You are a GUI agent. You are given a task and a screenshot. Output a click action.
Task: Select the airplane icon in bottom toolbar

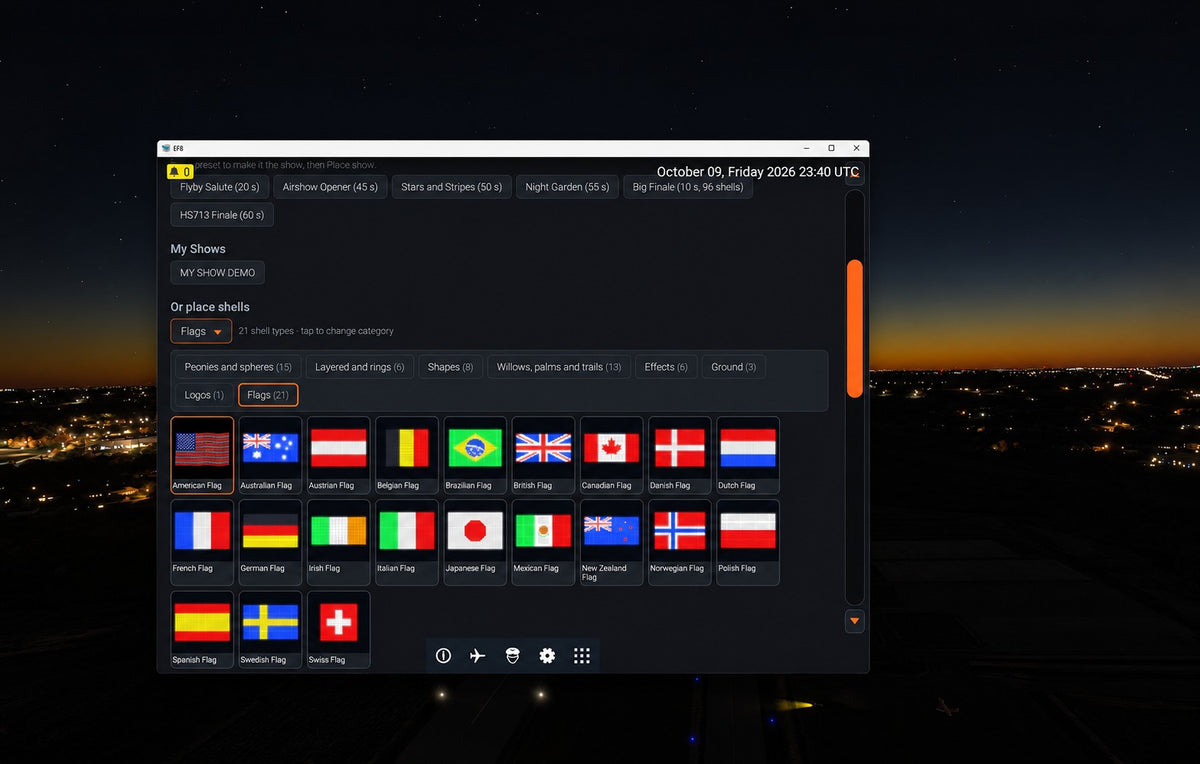478,656
